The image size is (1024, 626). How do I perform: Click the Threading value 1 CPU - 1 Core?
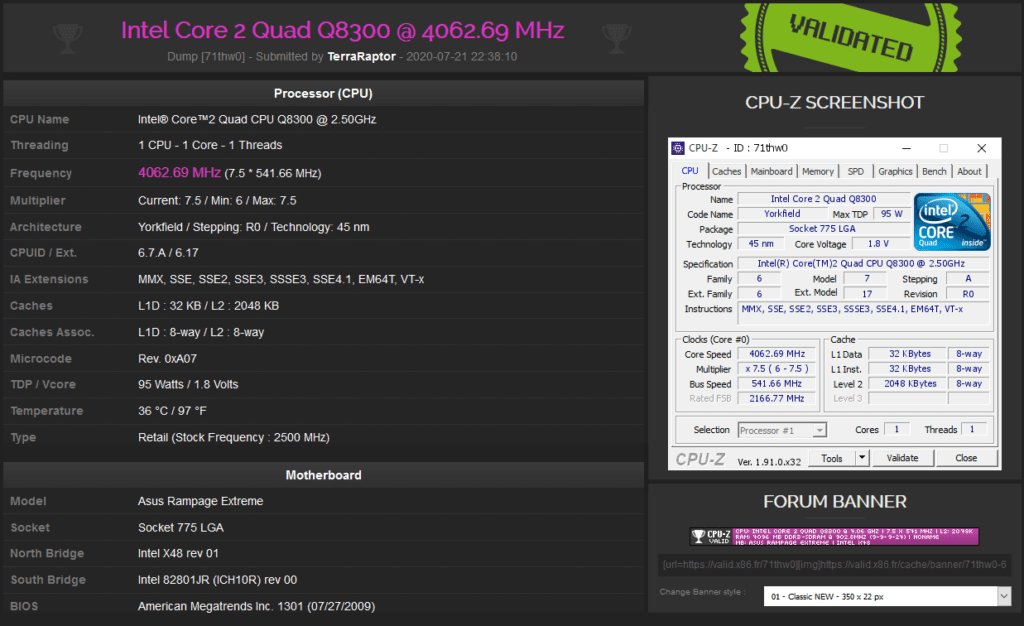click(x=210, y=145)
